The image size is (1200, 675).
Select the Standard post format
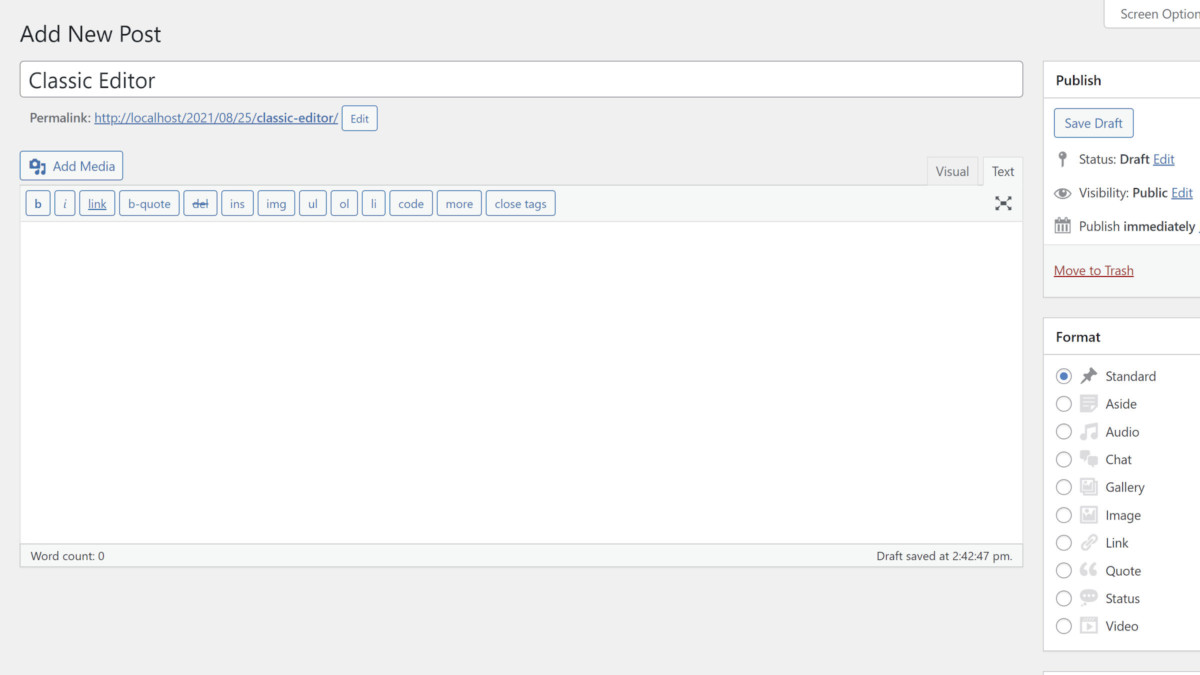click(x=1064, y=376)
